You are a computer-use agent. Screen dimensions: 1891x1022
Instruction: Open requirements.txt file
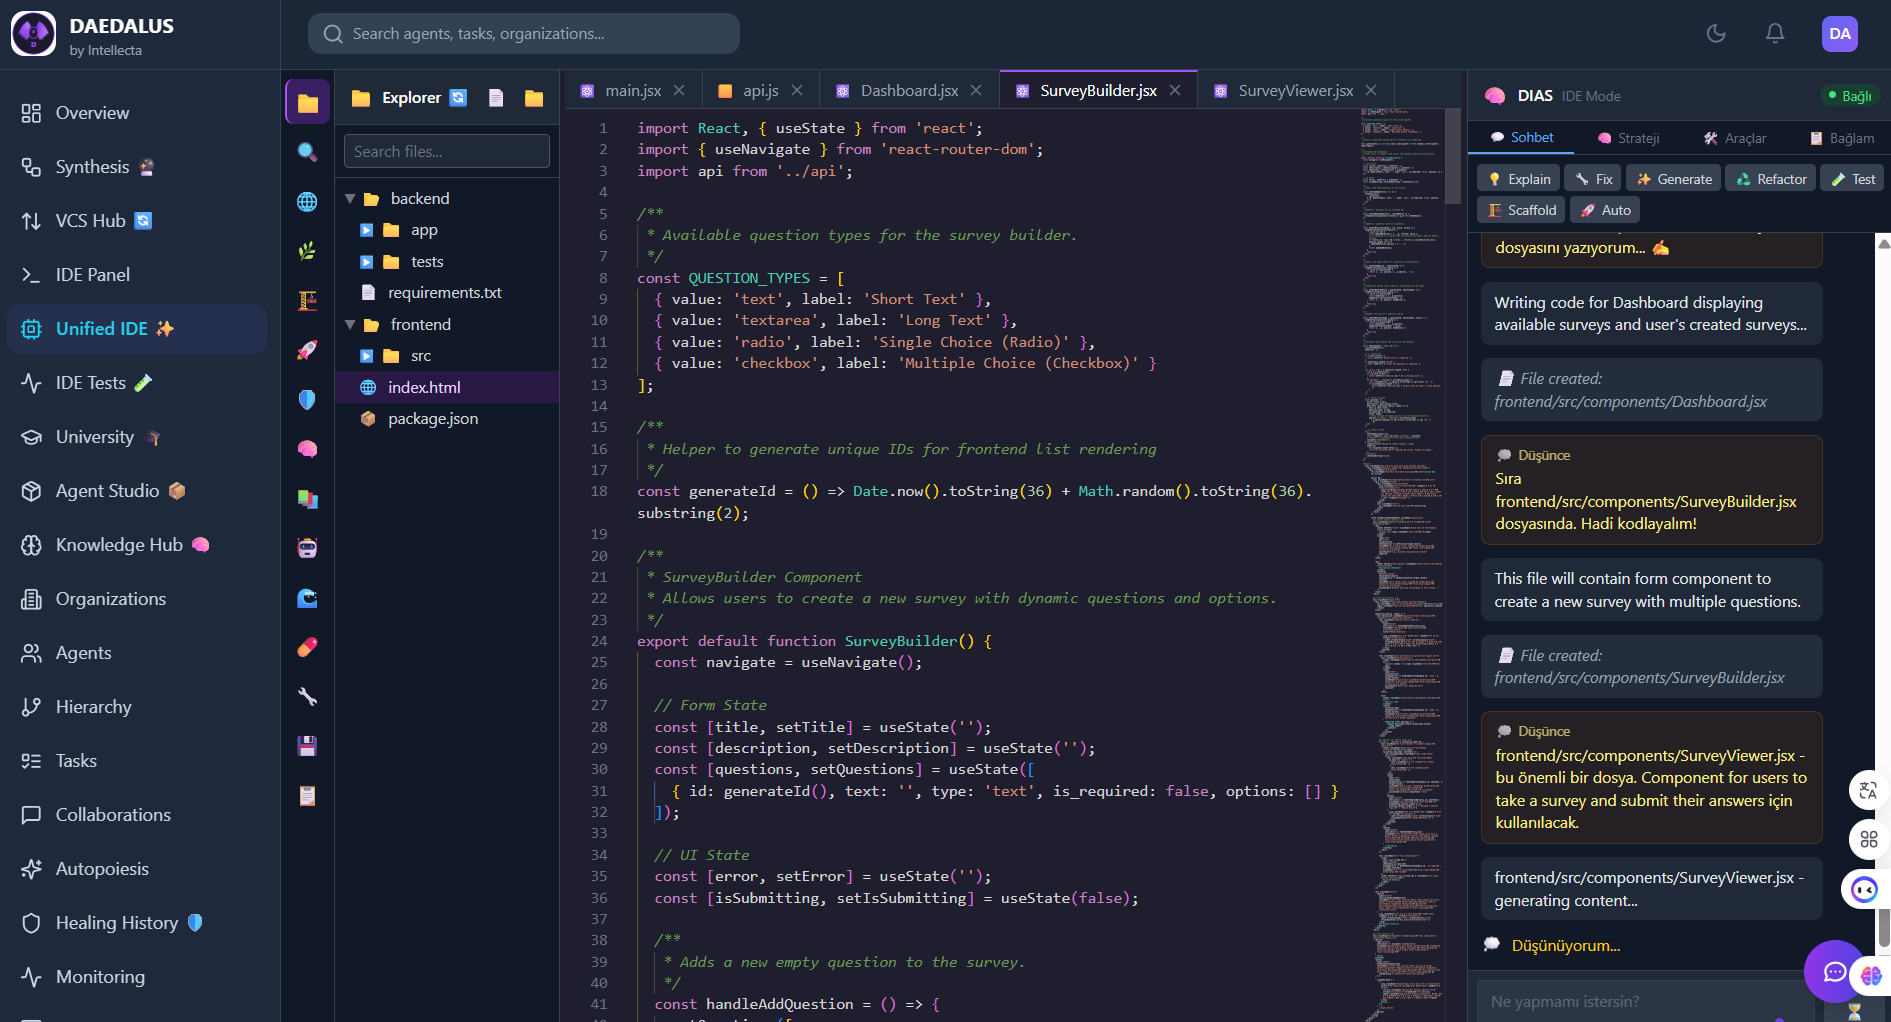pos(446,293)
